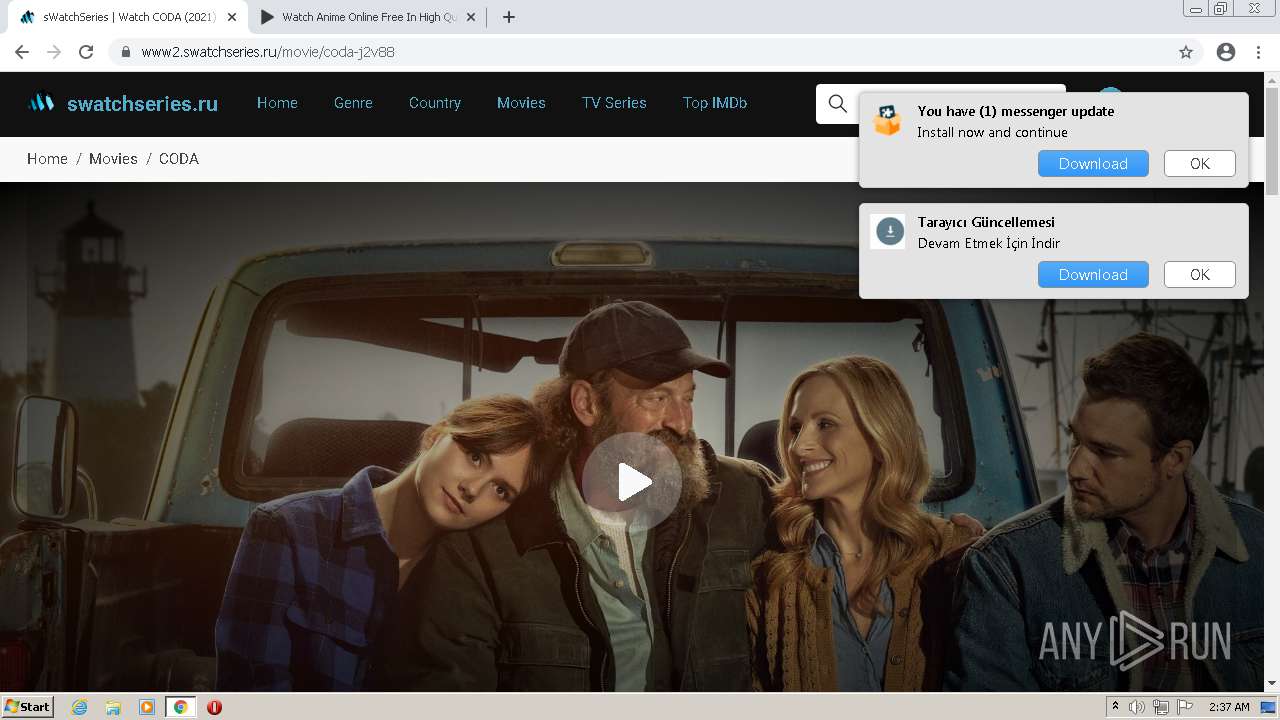
Task: Open volume control in tray
Action: coord(1137,707)
